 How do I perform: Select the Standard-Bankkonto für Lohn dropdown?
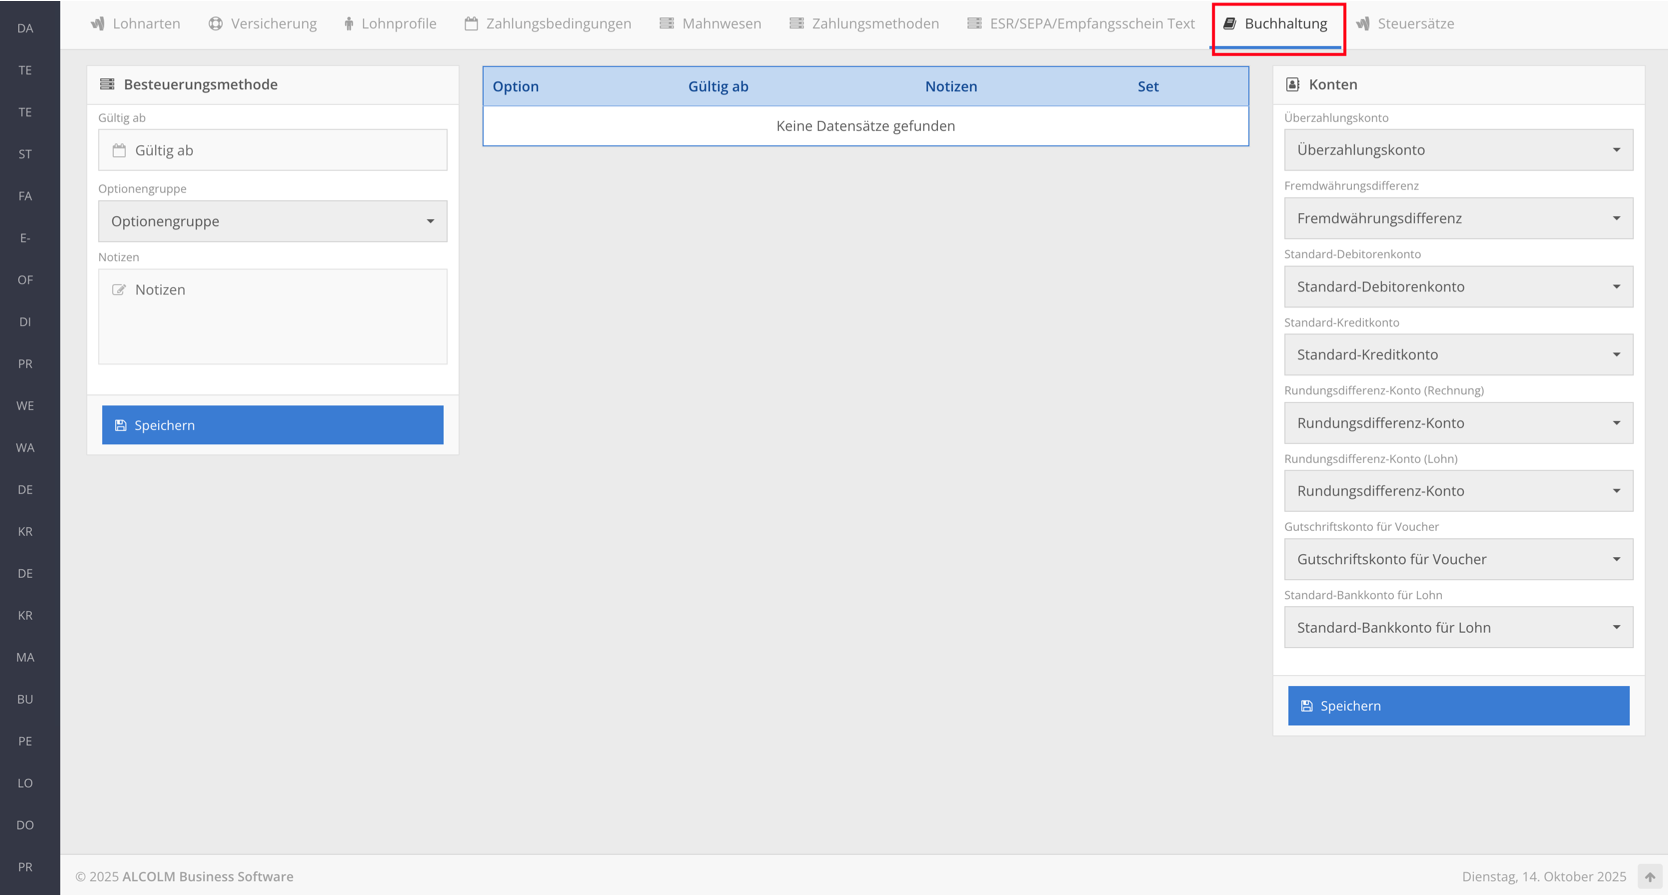coord(1457,628)
